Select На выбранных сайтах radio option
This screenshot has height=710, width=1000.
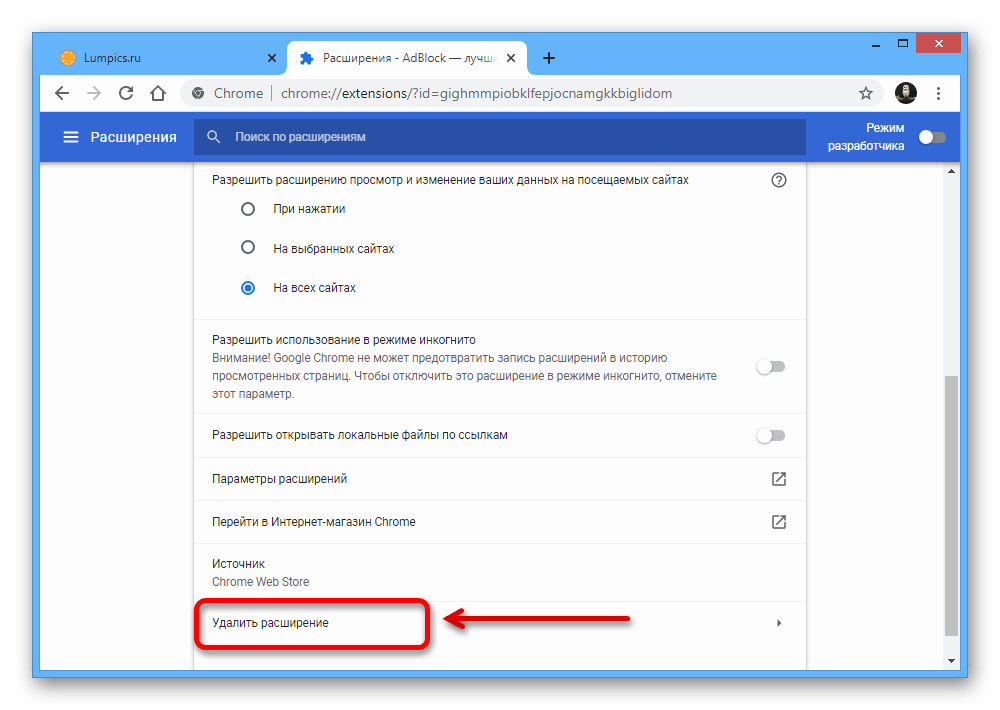[x=247, y=248]
